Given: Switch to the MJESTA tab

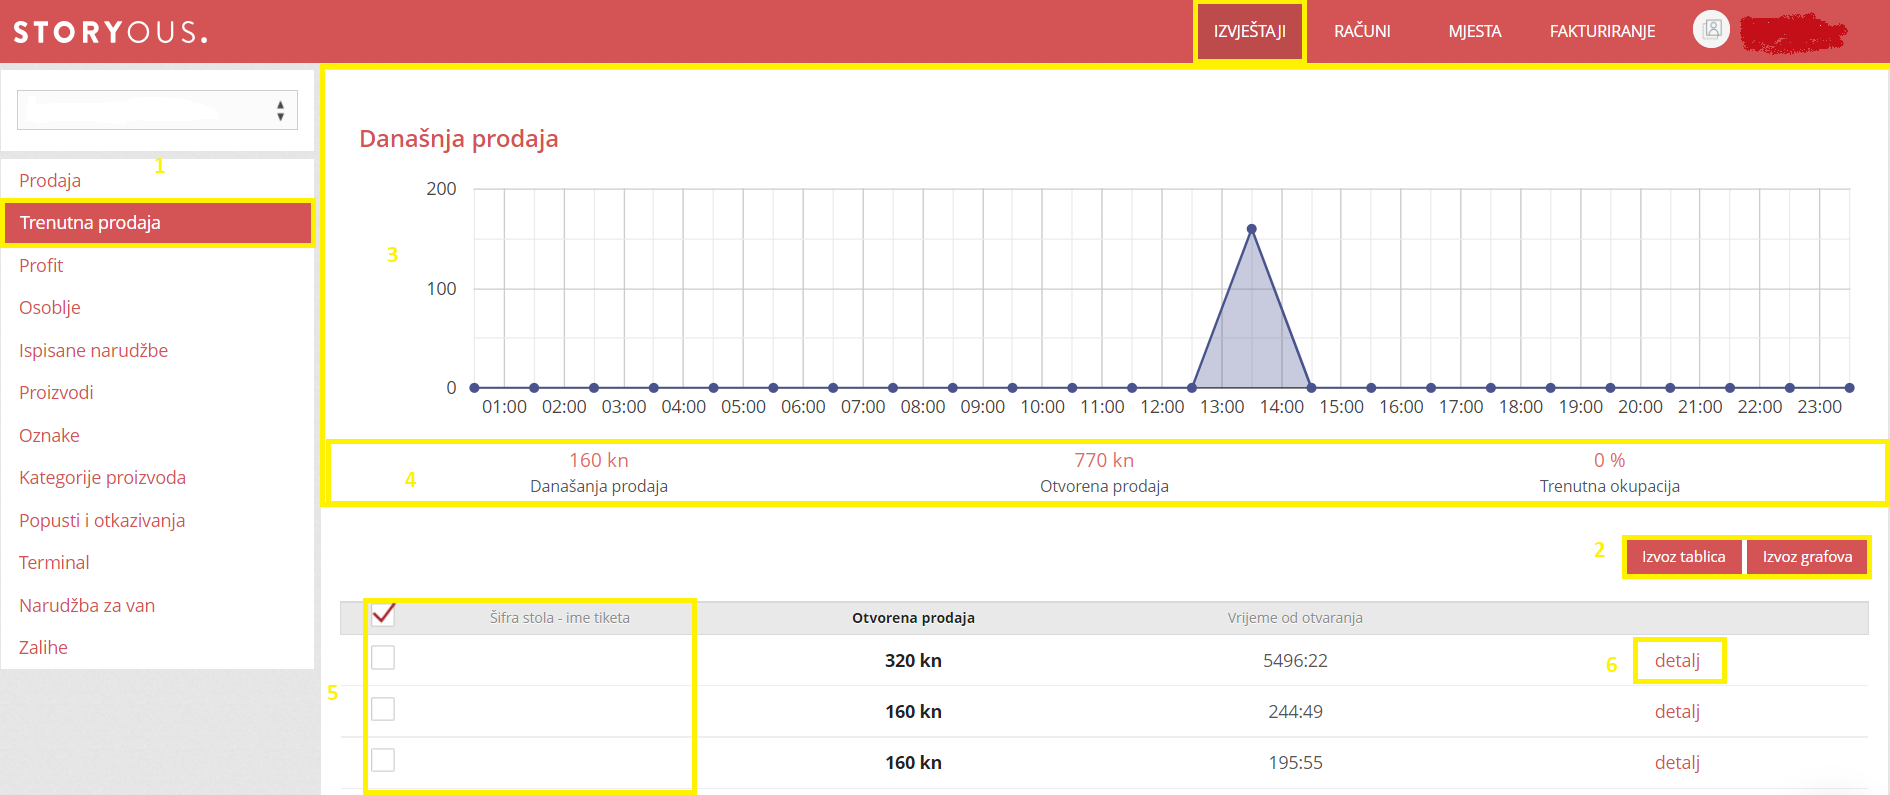Looking at the screenshot, I should point(1475,31).
